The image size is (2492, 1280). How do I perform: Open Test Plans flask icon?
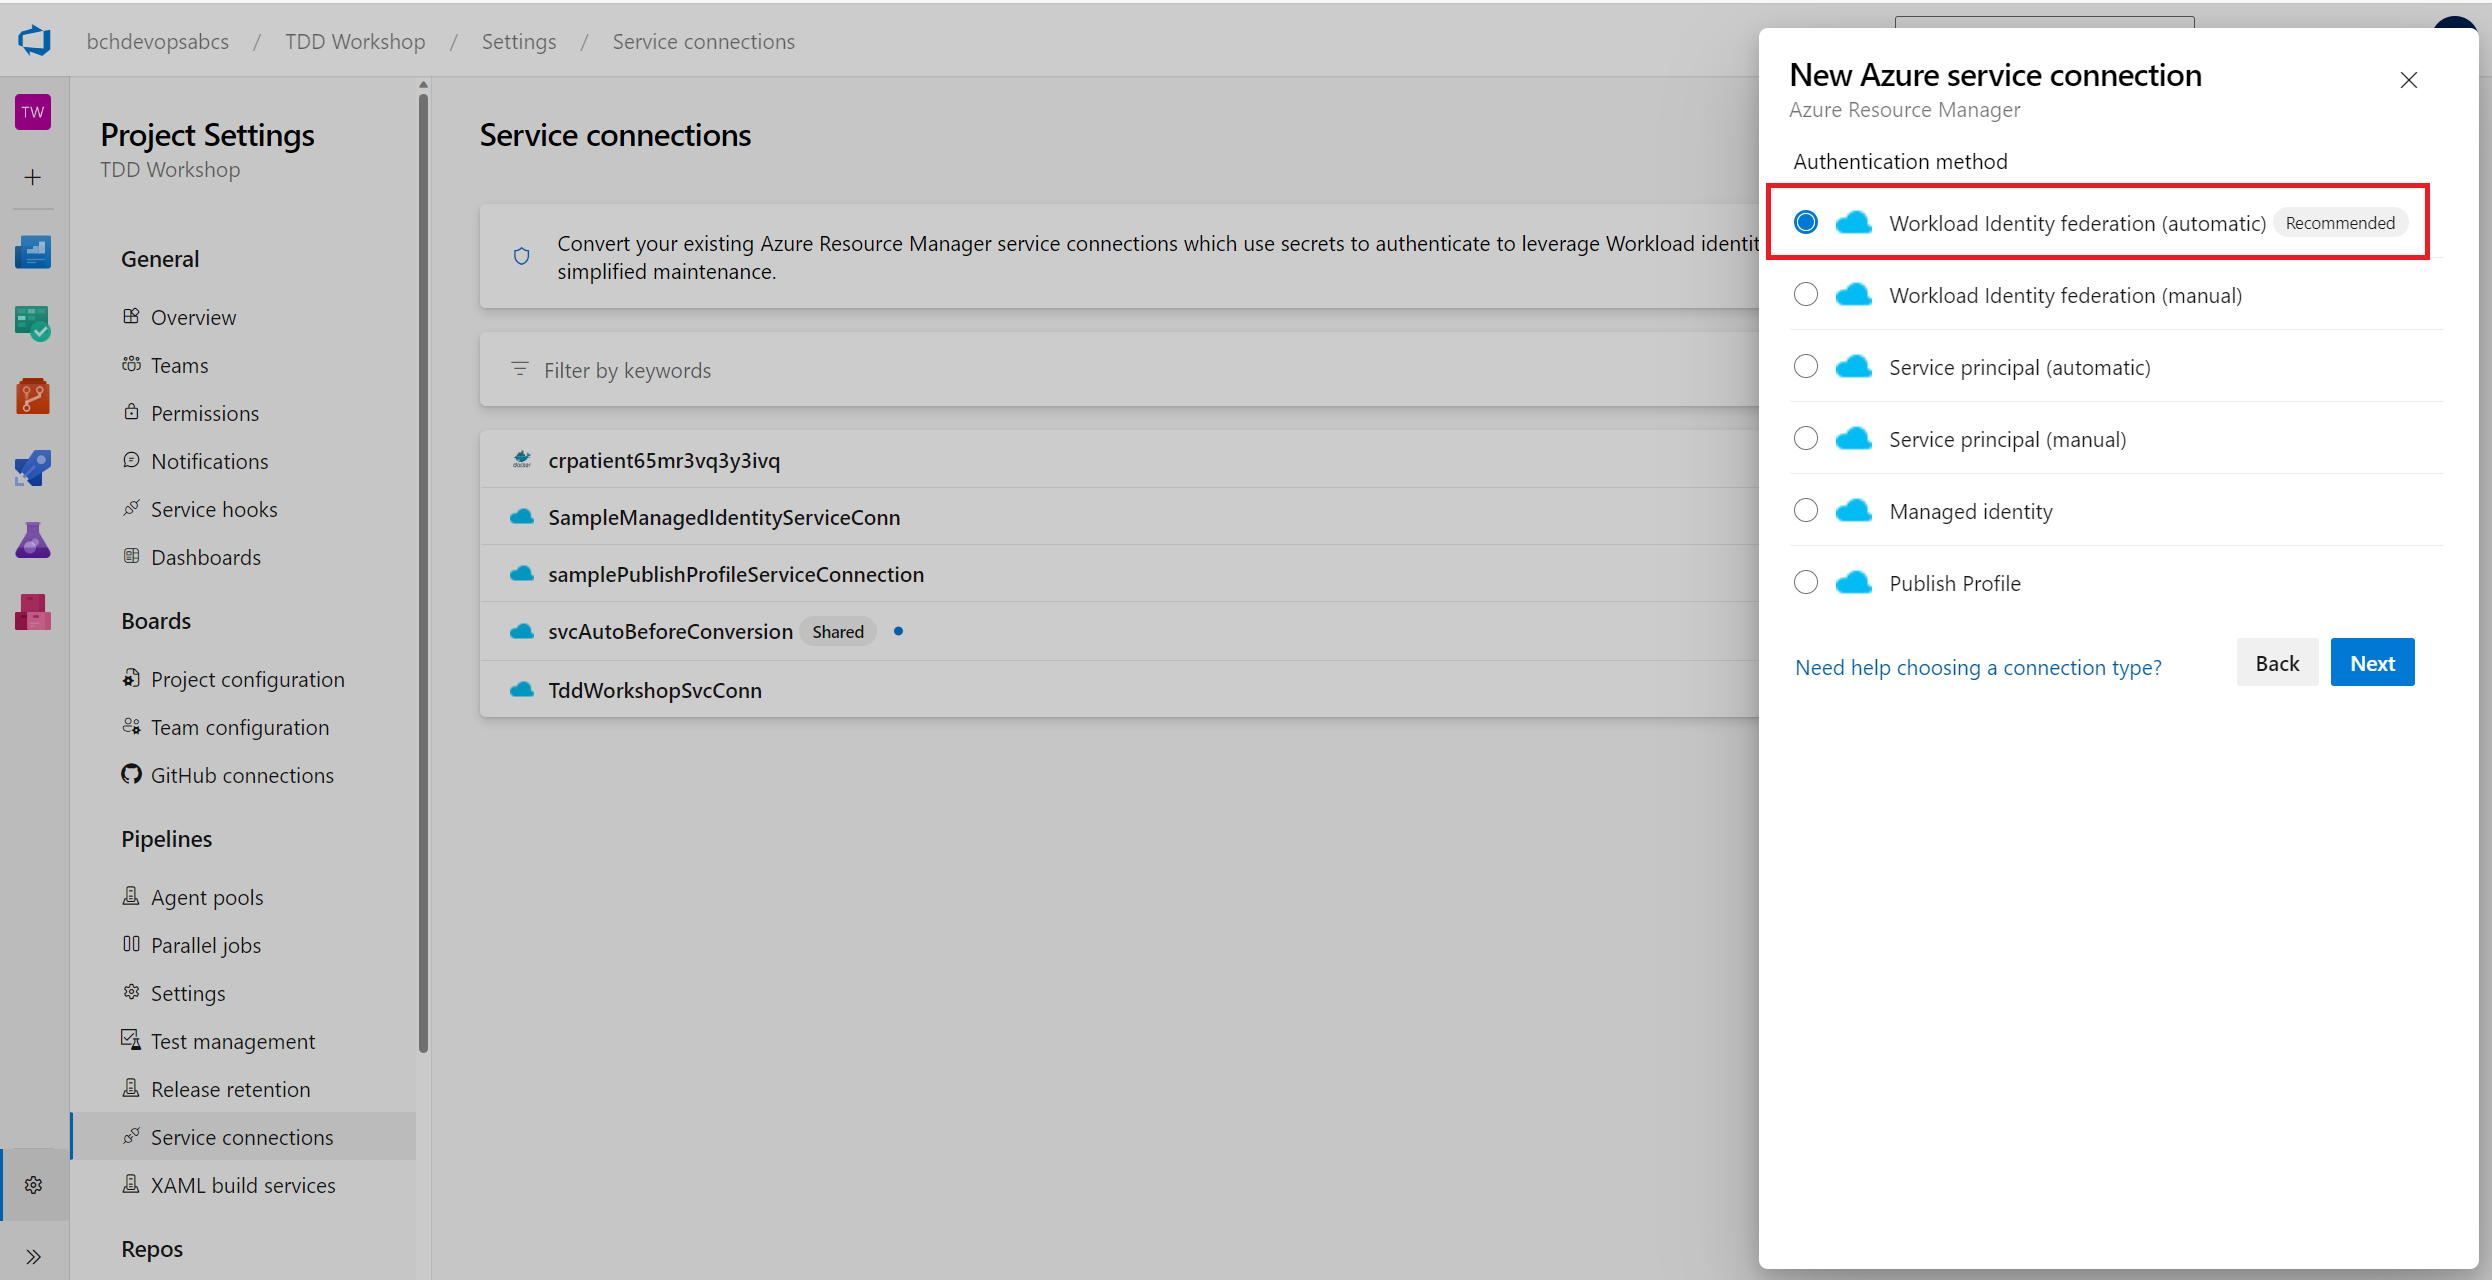(x=33, y=540)
